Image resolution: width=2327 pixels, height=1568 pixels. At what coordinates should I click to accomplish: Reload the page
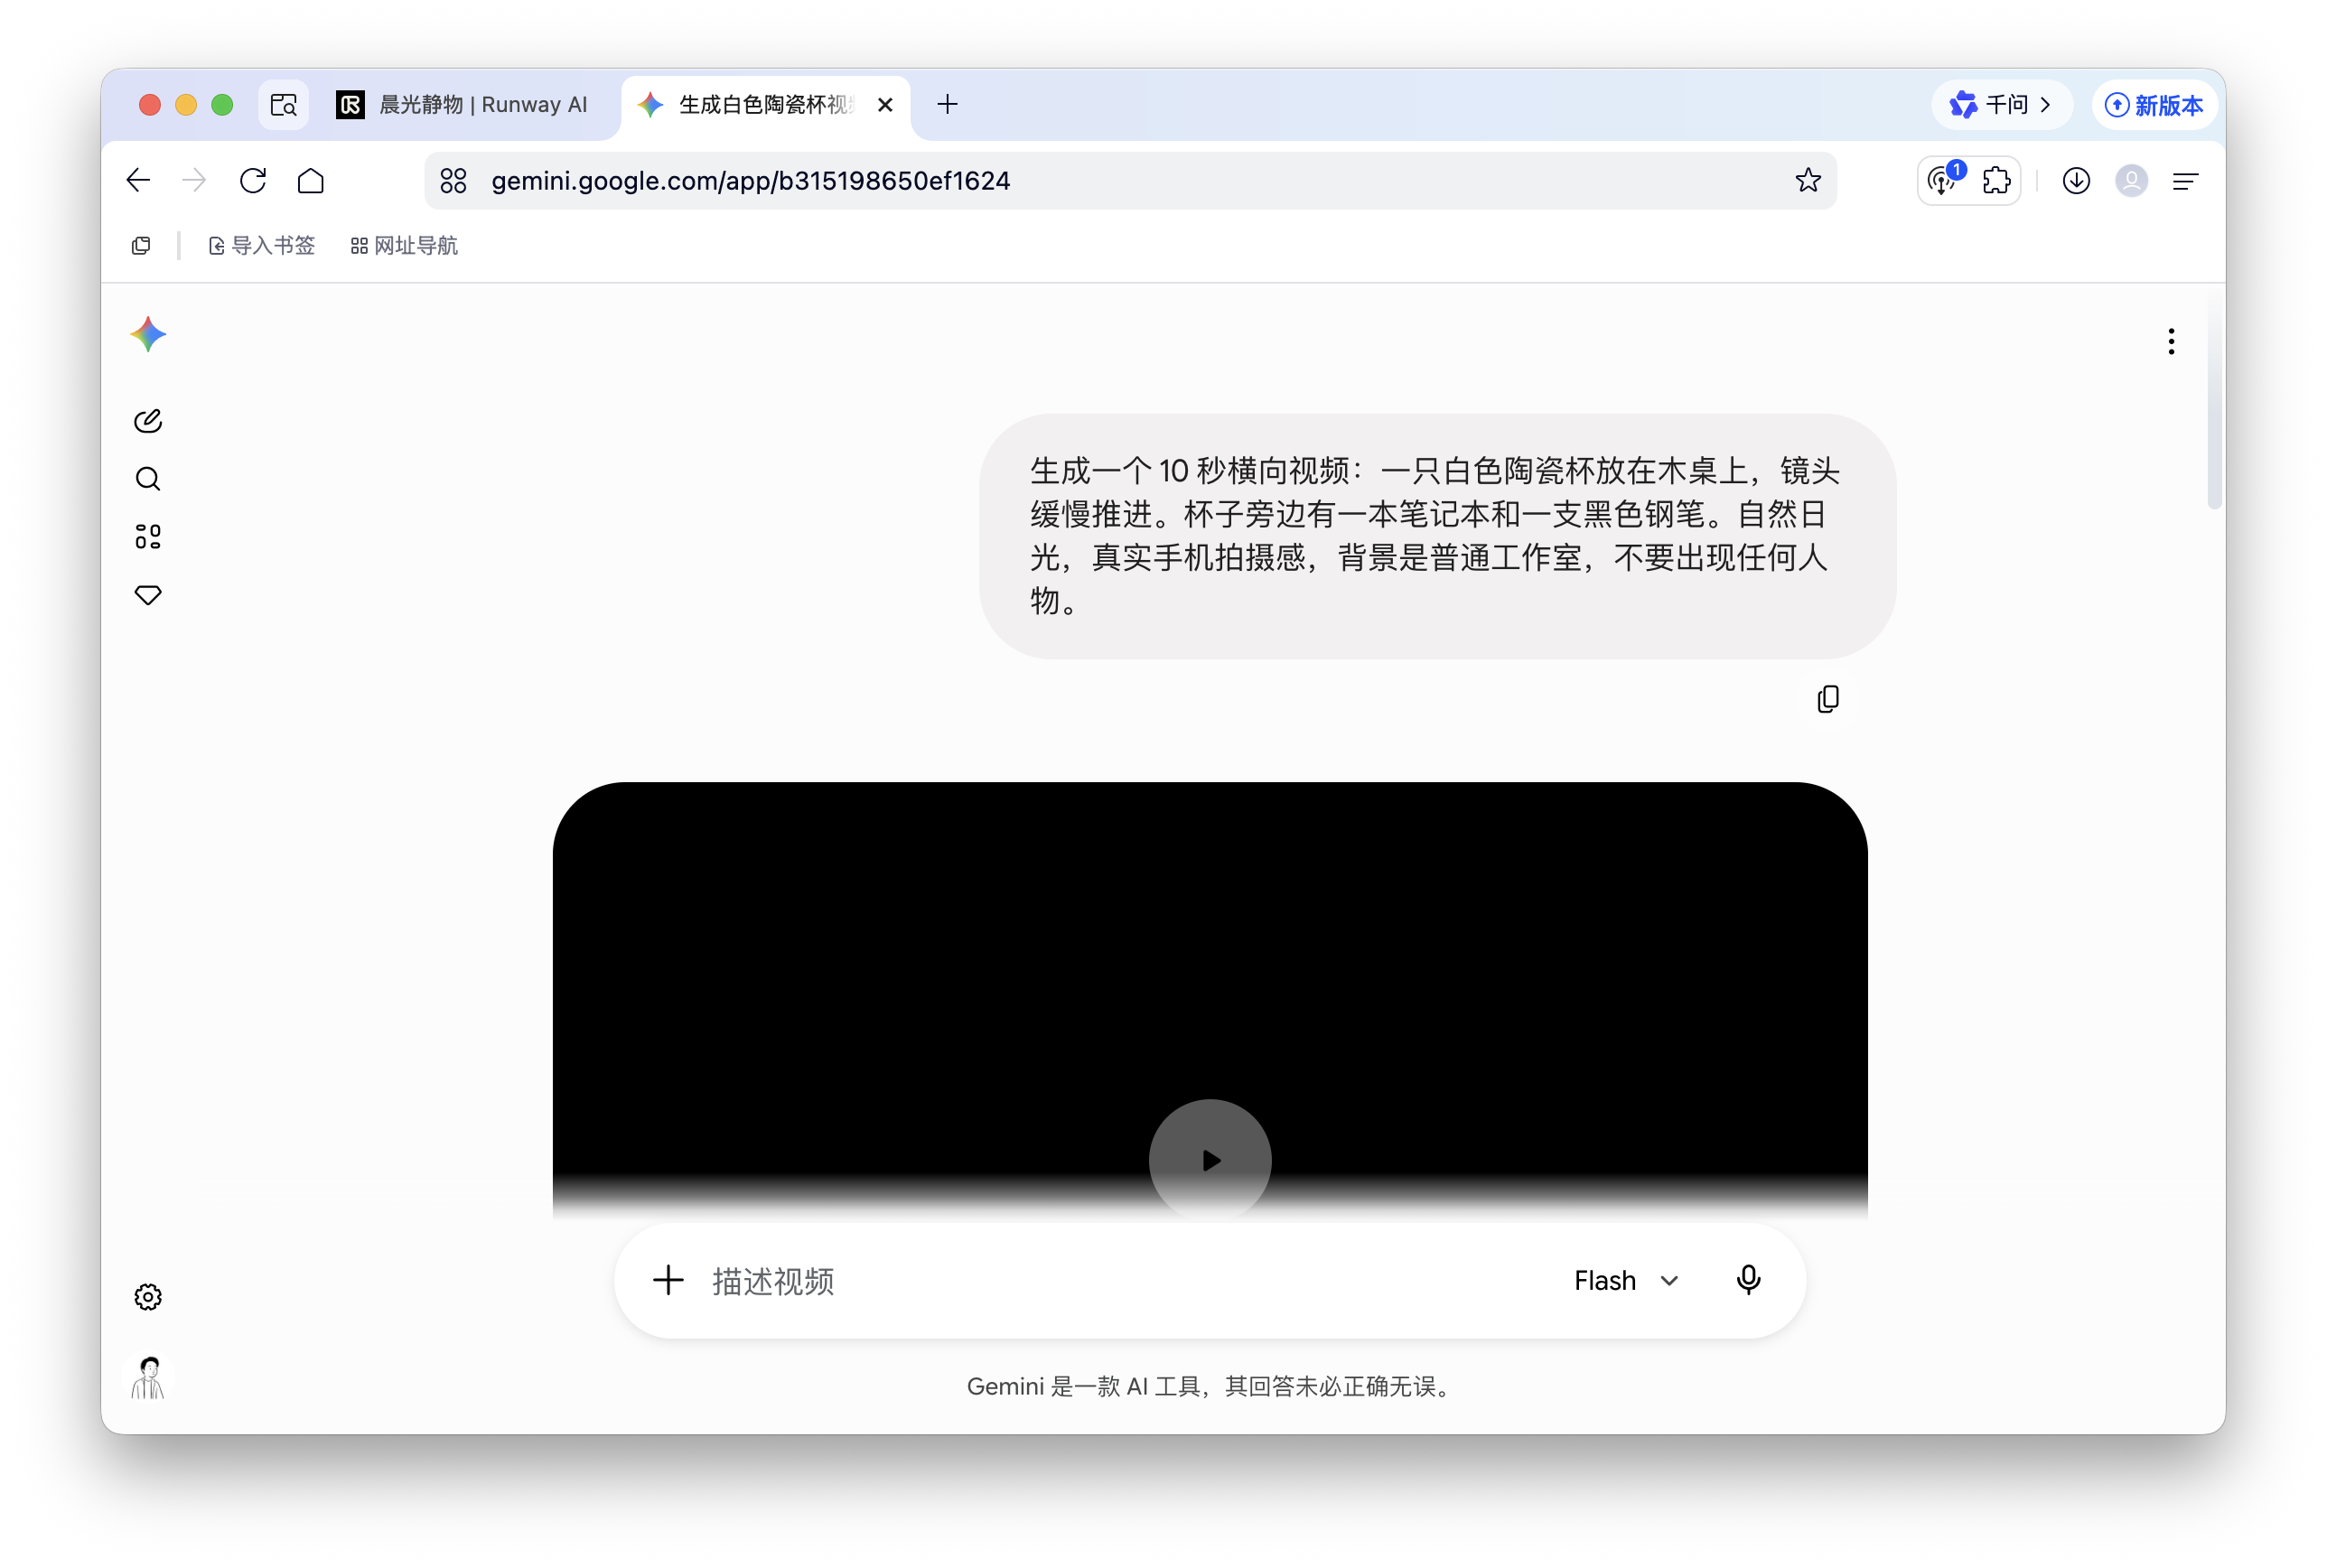253,181
